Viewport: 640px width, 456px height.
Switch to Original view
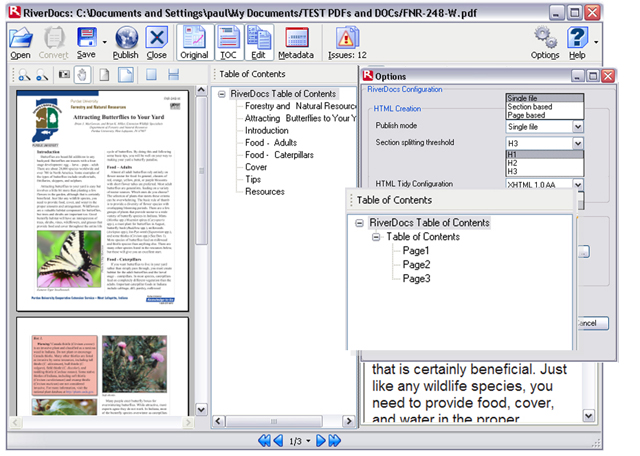coord(194,43)
